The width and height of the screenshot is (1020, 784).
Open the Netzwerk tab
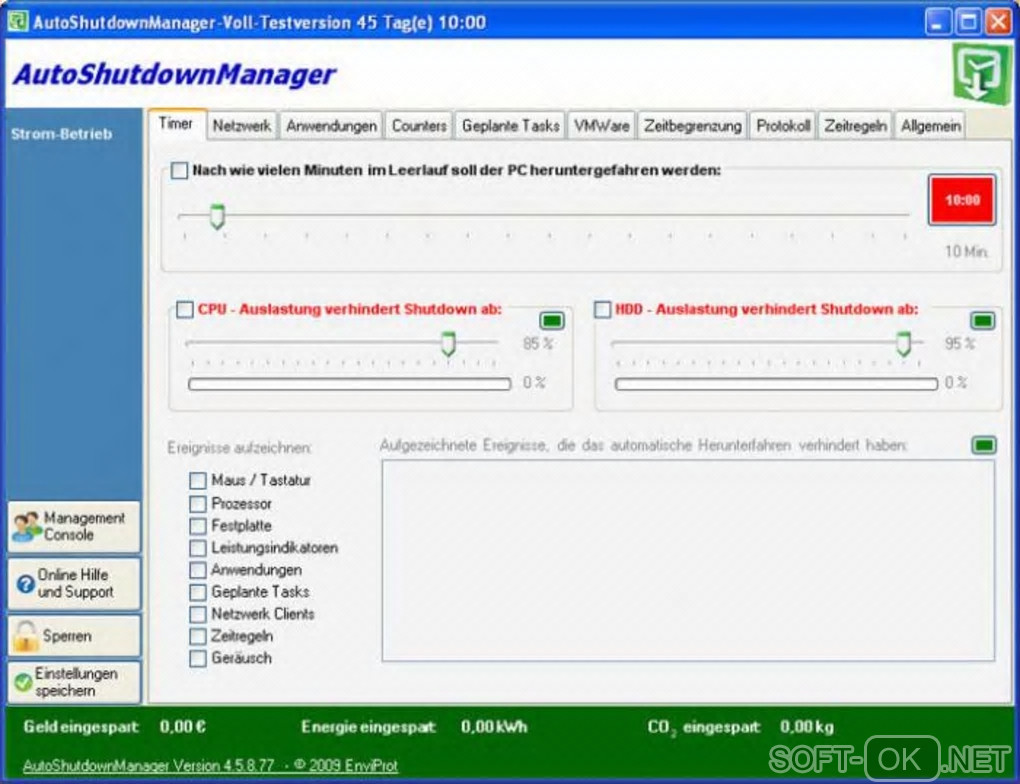tap(242, 126)
